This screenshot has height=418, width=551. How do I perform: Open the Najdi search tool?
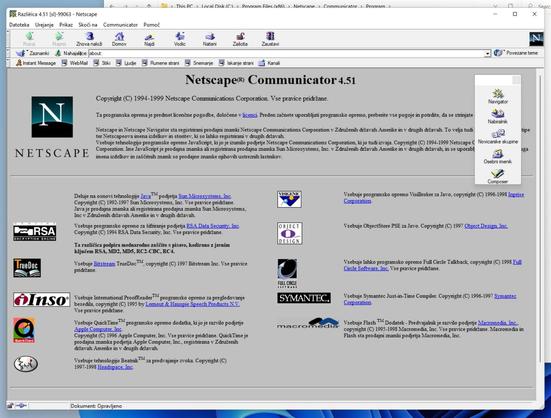tap(149, 39)
